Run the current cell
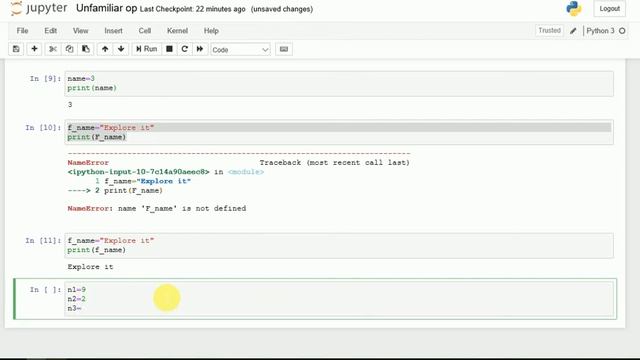This screenshot has height=360, width=640. click(147, 49)
